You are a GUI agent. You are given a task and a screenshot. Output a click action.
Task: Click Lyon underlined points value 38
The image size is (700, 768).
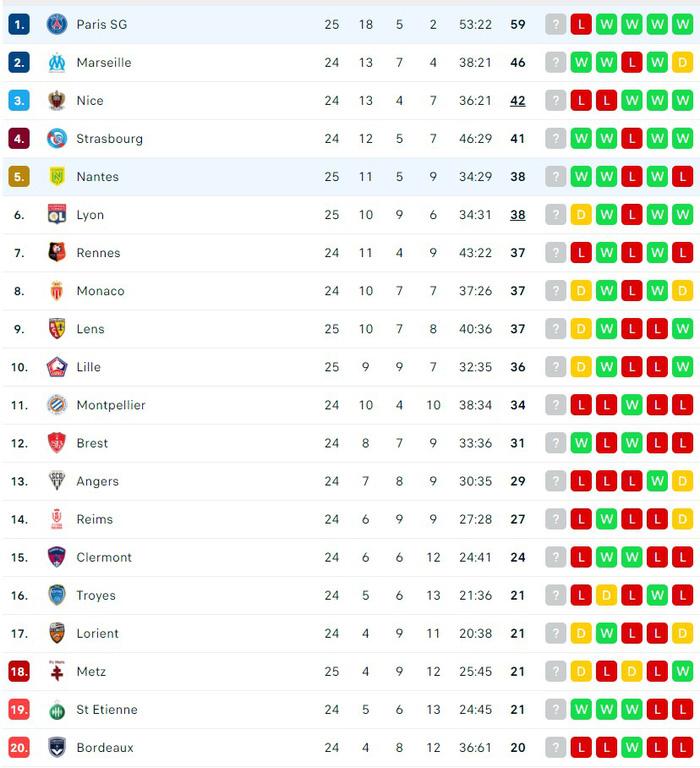tap(518, 215)
